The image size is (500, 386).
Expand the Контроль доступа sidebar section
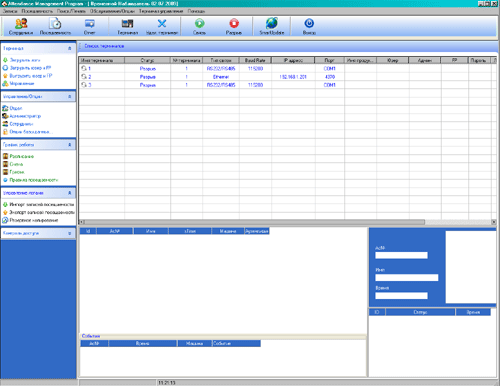tap(69, 233)
